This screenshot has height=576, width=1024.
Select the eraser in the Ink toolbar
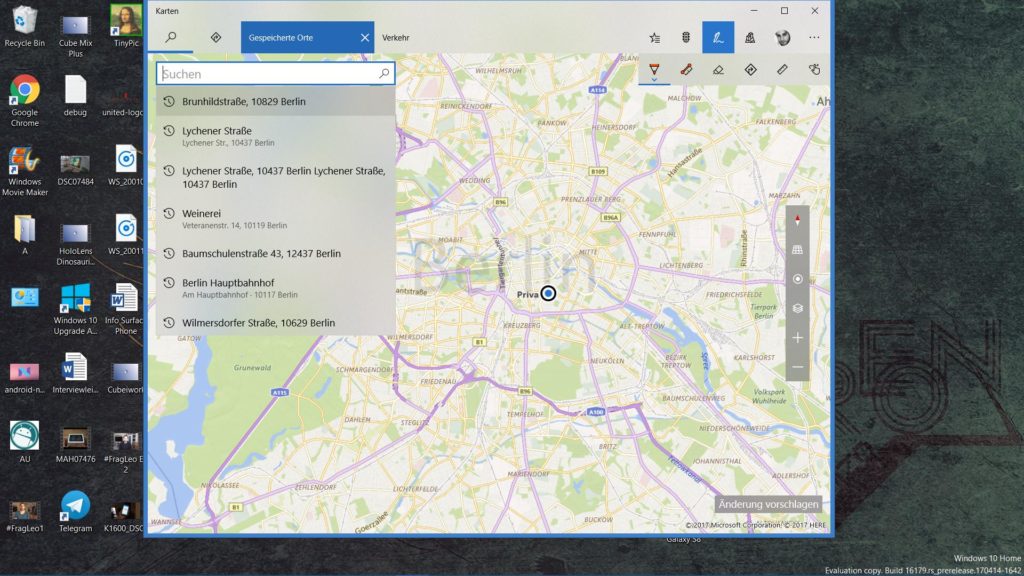pos(720,70)
